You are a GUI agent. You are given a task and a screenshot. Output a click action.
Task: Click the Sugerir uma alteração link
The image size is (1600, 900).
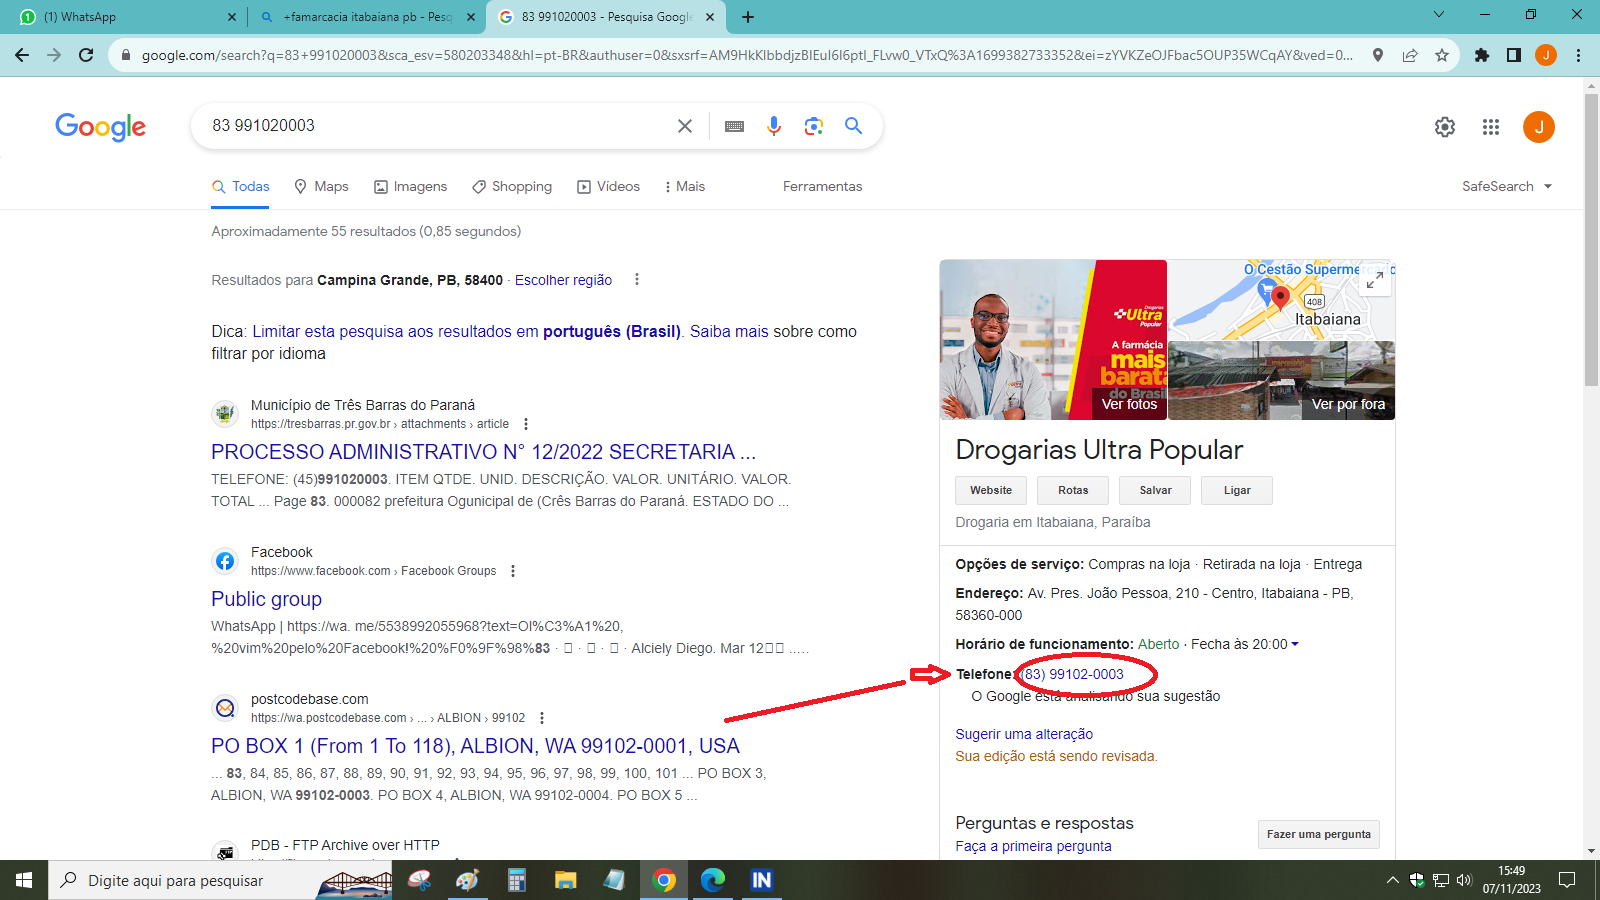click(x=1024, y=734)
